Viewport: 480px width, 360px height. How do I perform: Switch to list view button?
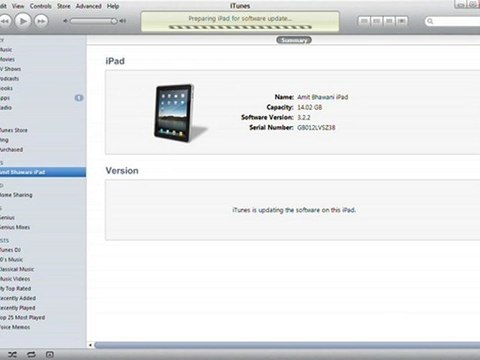364,21
